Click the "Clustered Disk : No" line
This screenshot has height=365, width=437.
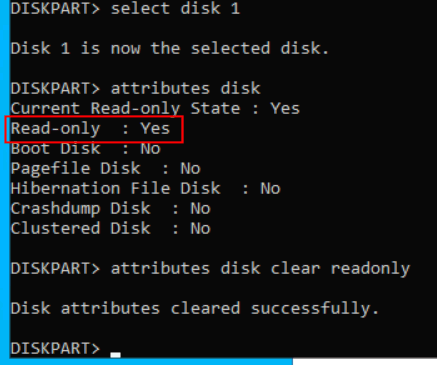click(x=110, y=228)
